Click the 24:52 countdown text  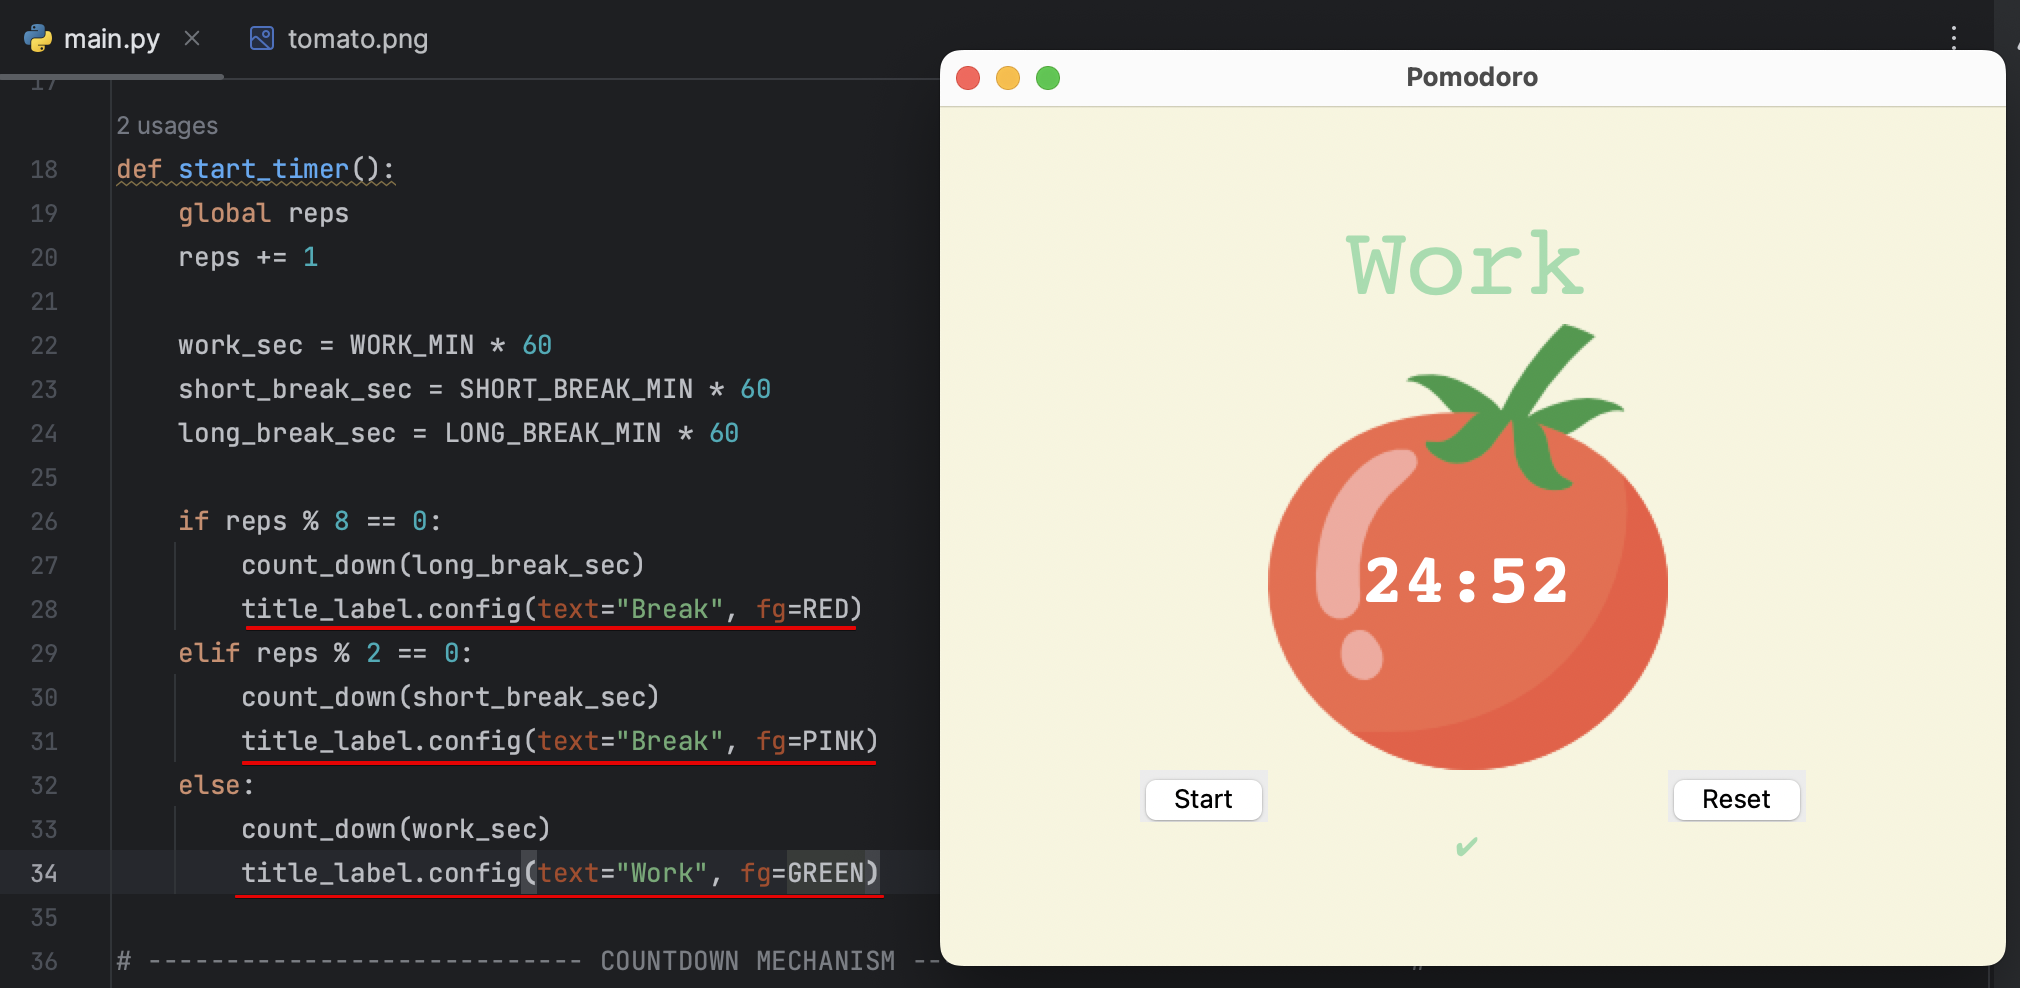[1466, 581]
